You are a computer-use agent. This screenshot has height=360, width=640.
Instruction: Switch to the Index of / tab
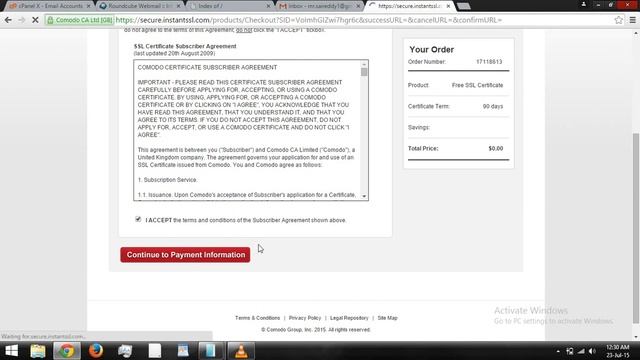(x=229, y=6)
